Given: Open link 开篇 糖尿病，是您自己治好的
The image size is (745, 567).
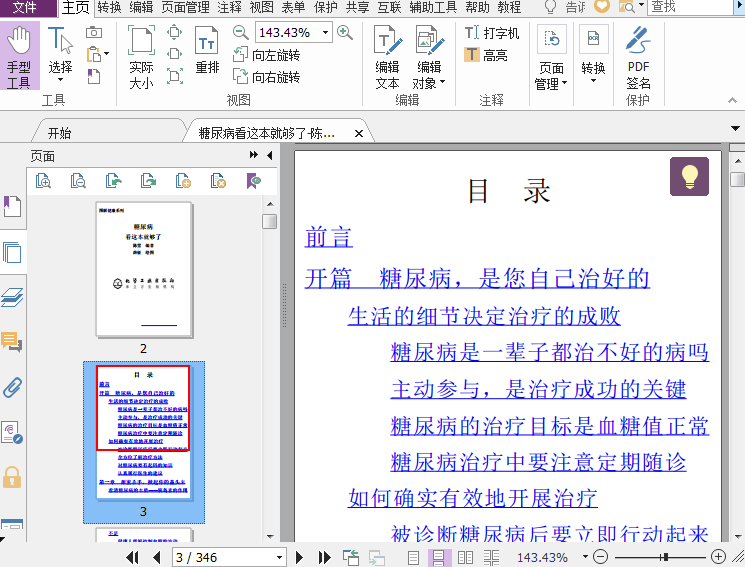Looking at the screenshot, I should (x=477, y=279).
